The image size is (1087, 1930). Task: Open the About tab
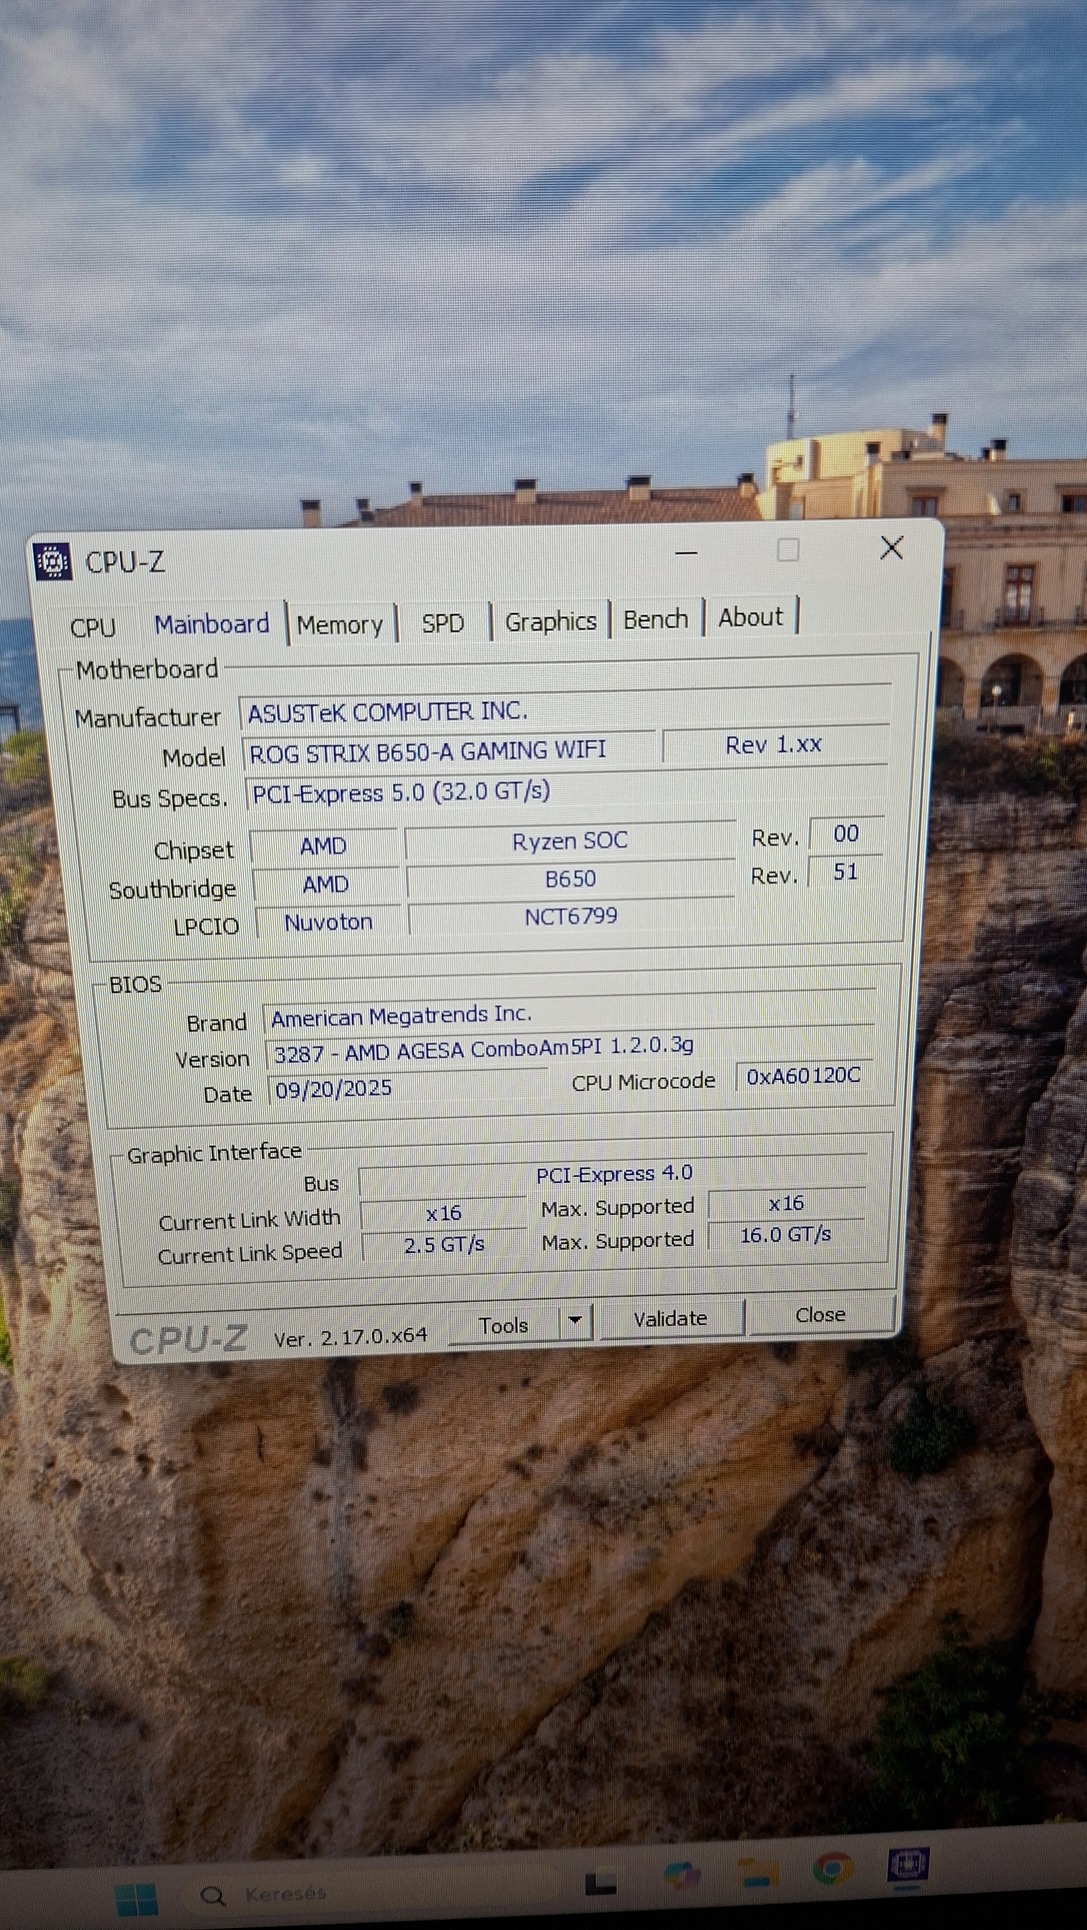tap(751, 617)
